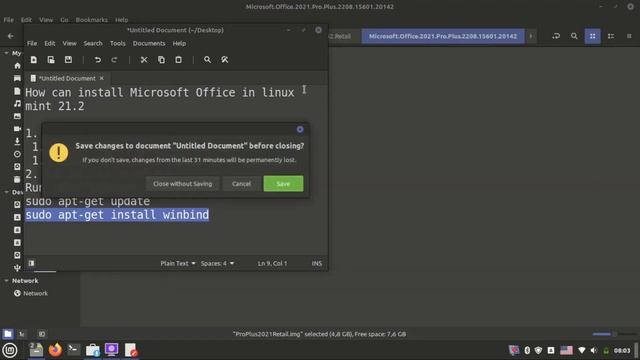Toggle the side pane icon in editor status bar
Viewport: 640px width, 360px height.
pos(31,263)
